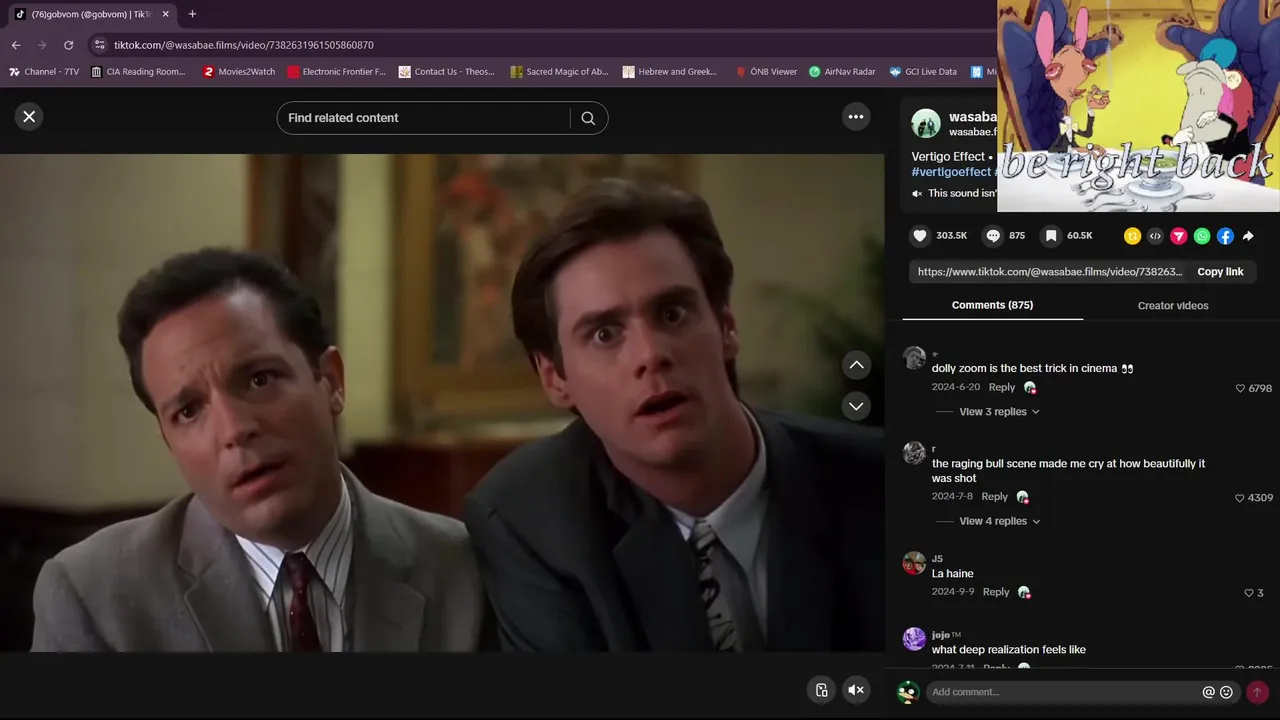This screenshot has height=720, width=1280.
Task: Toggle the video mute speaker icon
Action: (856, 690)
